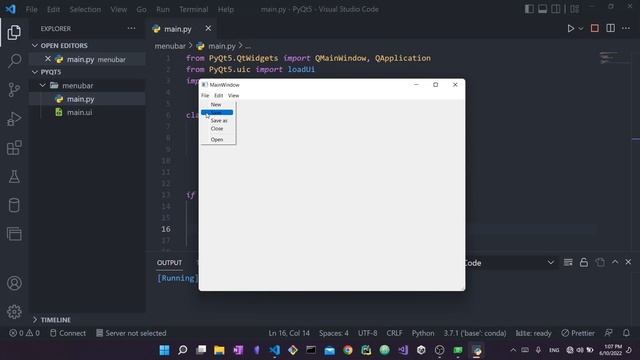Click the Split Editor Right icon
Image resolution: width=640 pixels, height=360 pixels.
(x=610, y=28)
